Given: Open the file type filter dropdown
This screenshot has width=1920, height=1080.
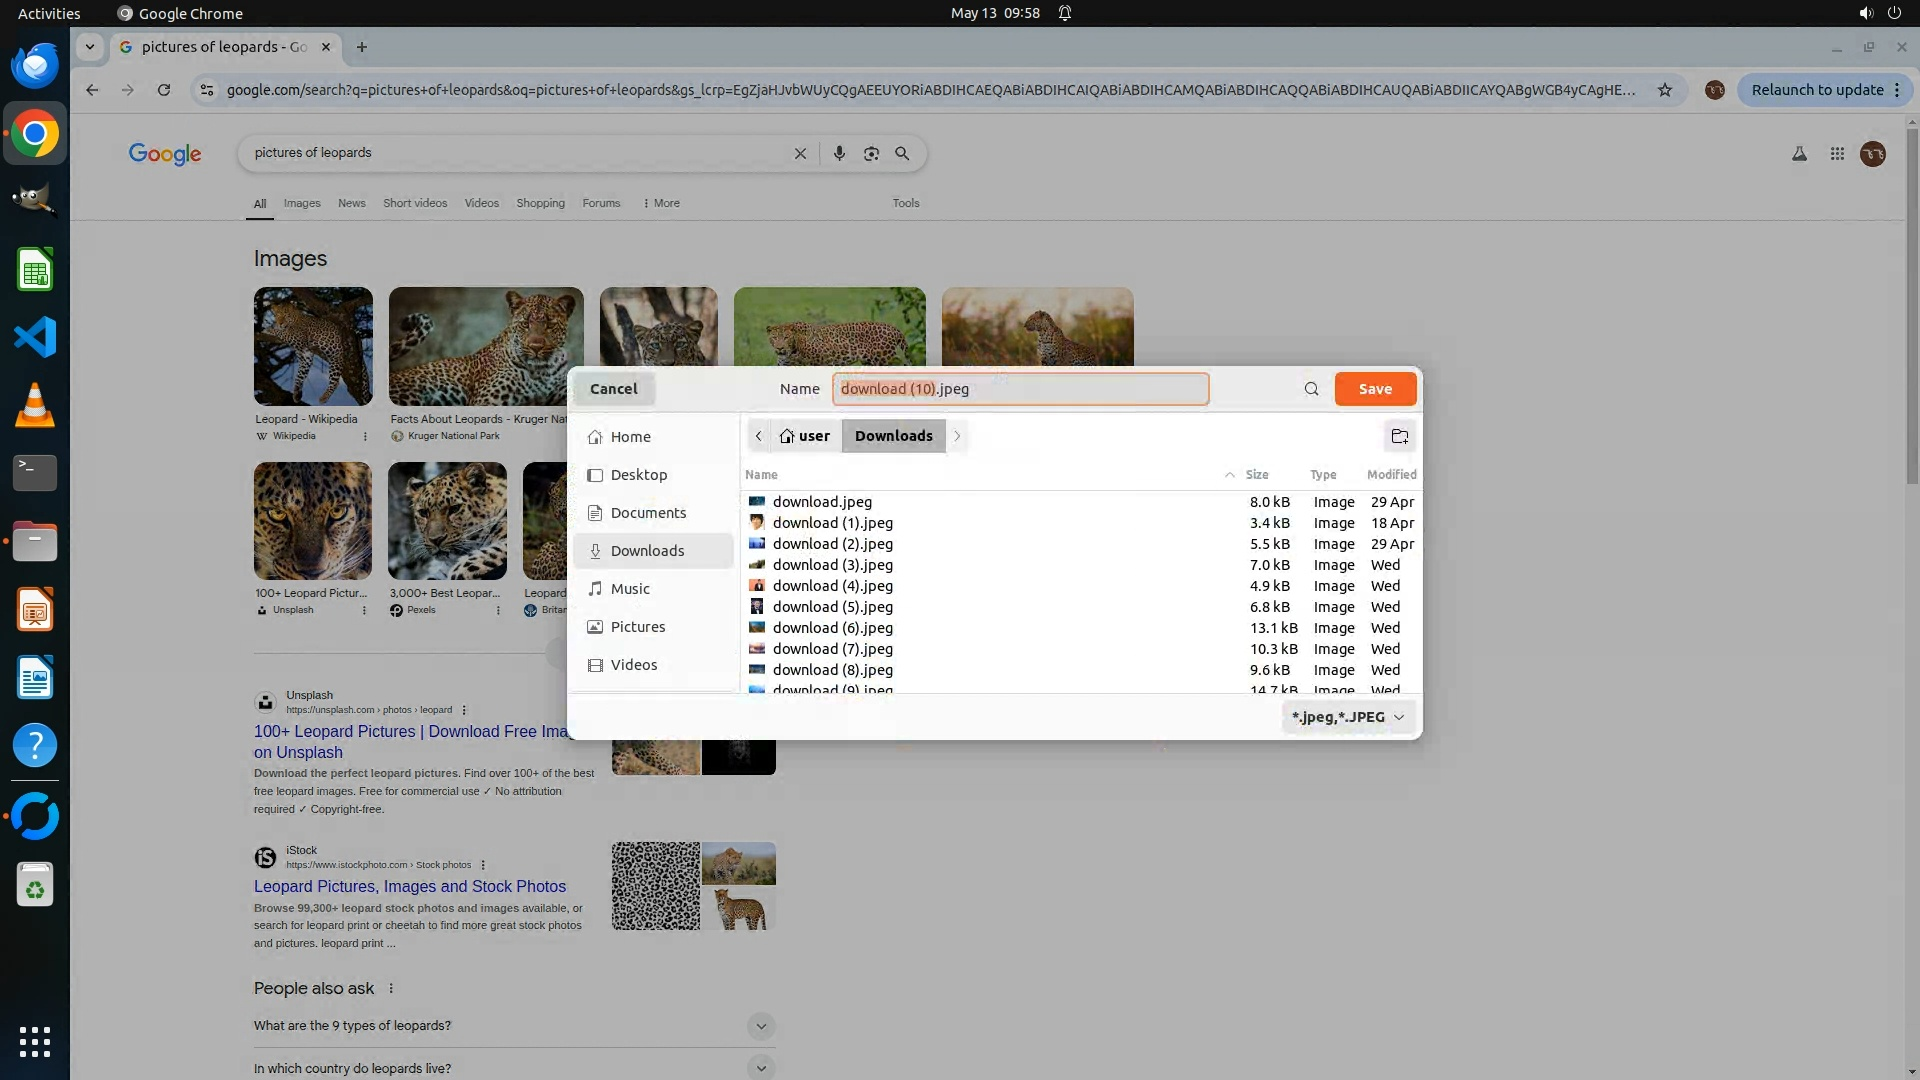Looking at the screenshot, I should pyautogui.click(x=1347, y=717).
